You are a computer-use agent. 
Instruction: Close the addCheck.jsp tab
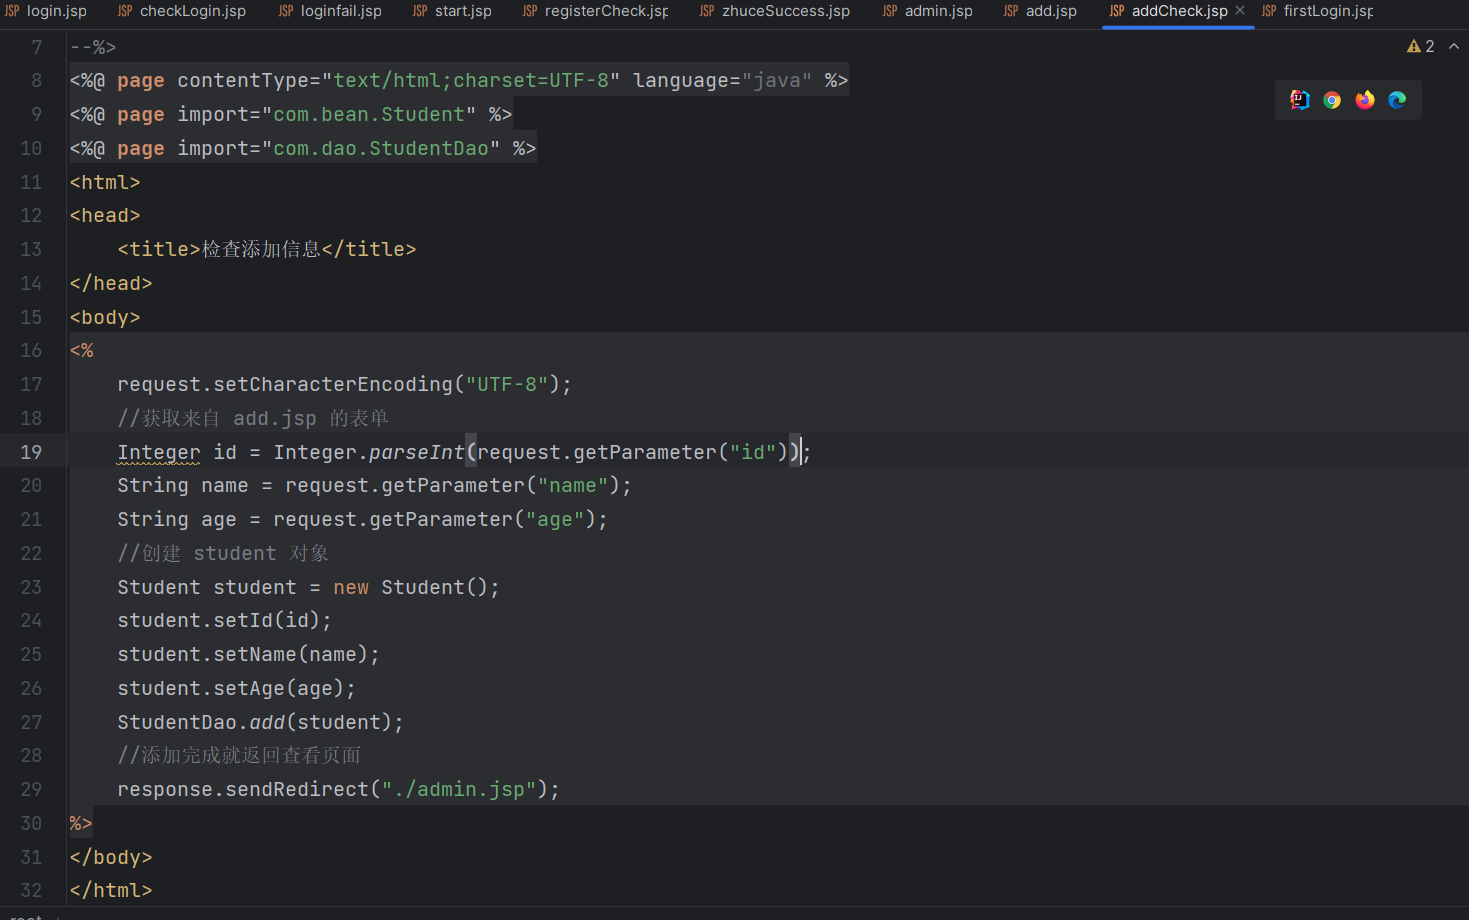coord(1240,10)
